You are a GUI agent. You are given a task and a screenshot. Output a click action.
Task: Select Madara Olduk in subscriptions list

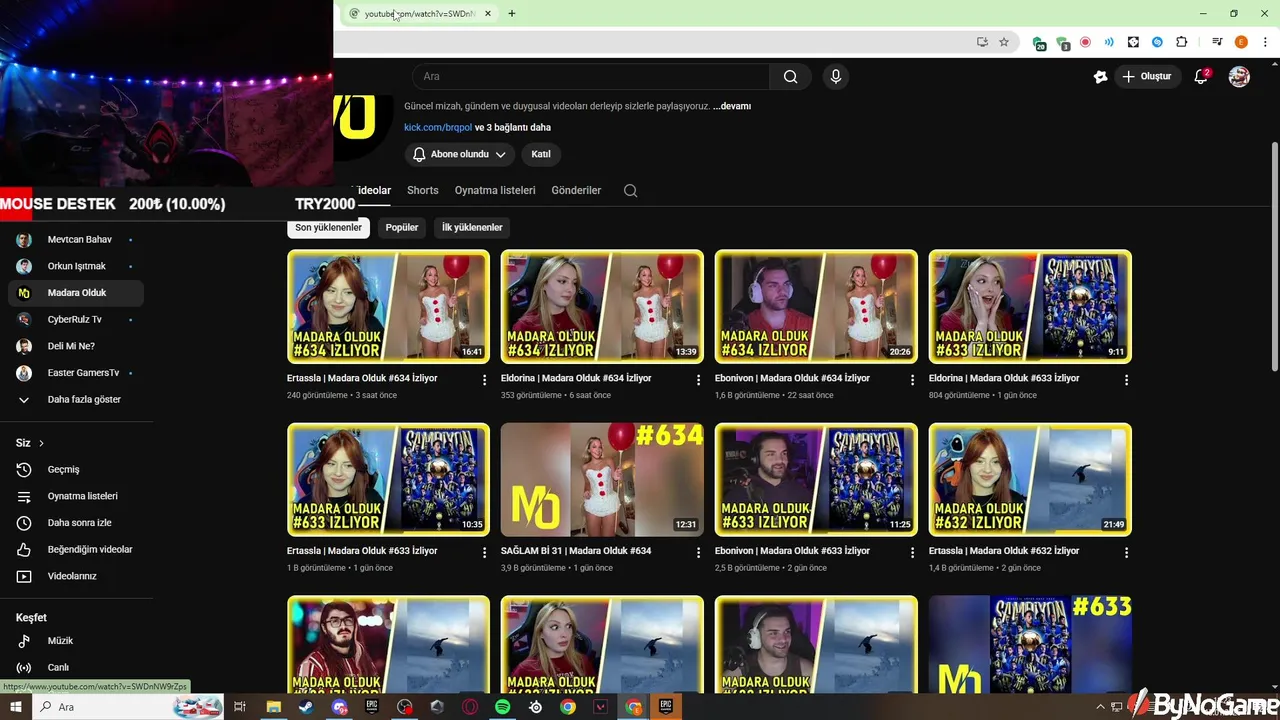pos(76,293)
